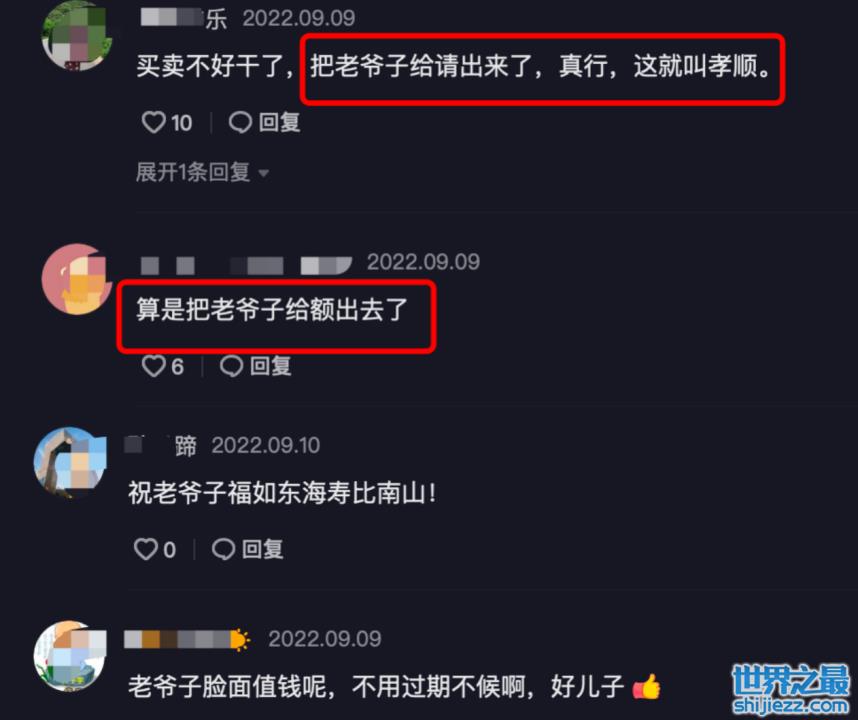Click username ending in 蹄
The height and width of the screenshot is (720, 858).
click(x=160, y=446)
